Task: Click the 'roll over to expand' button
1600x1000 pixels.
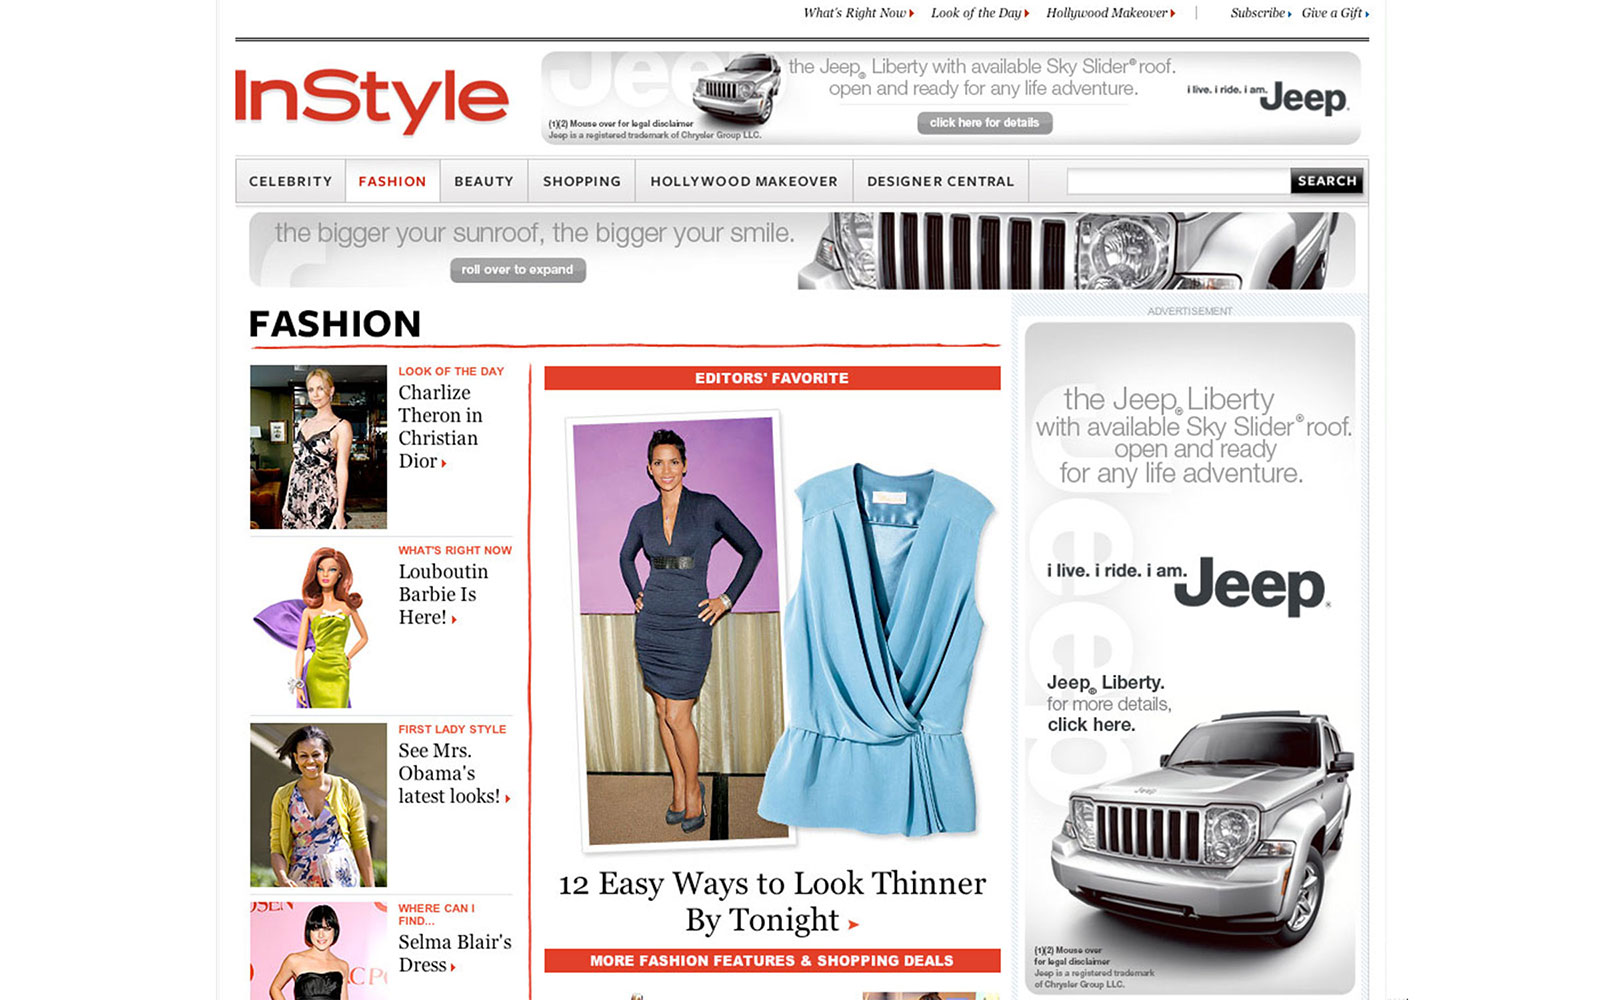Action: [517, 270]
